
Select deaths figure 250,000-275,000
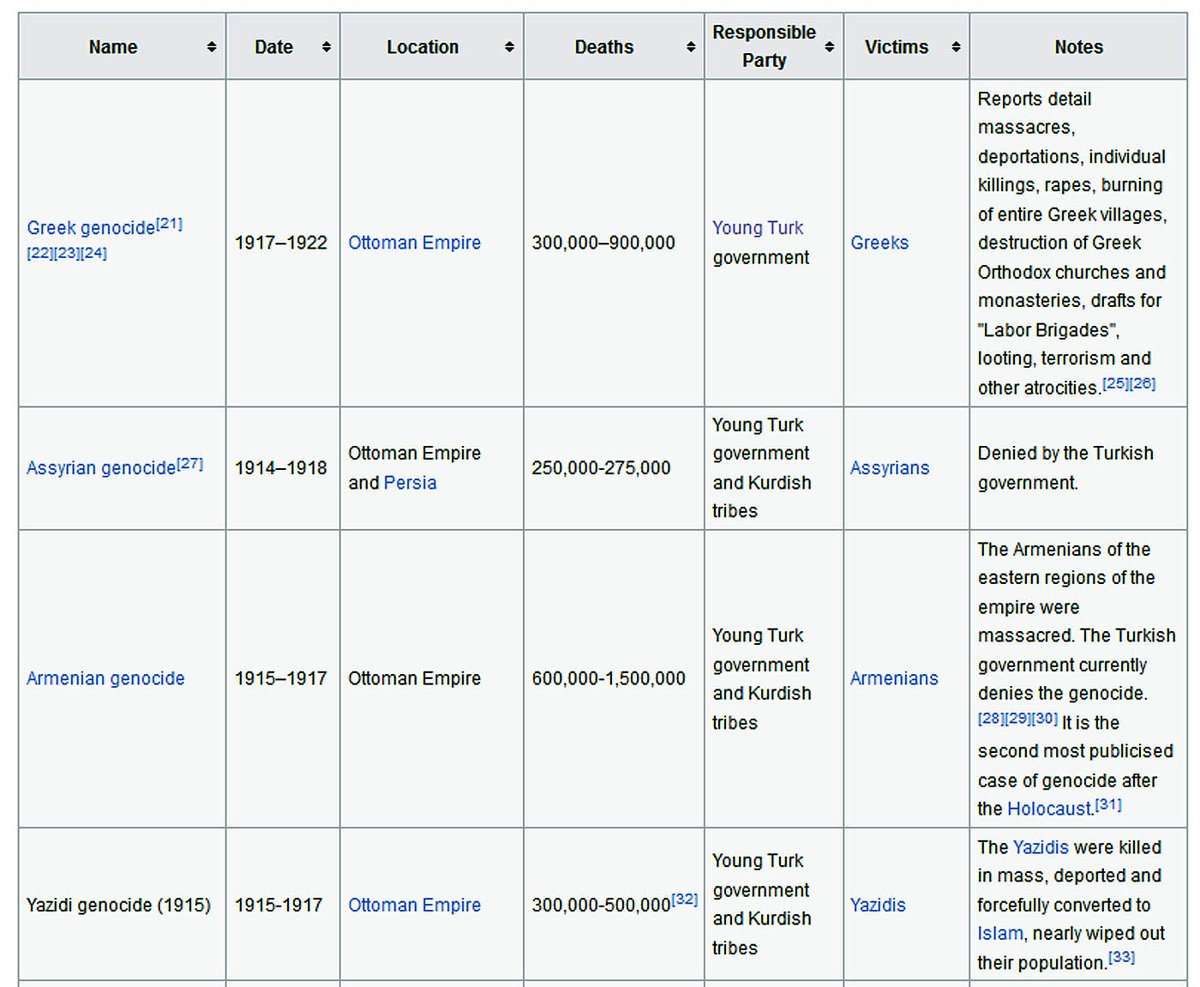602,468
